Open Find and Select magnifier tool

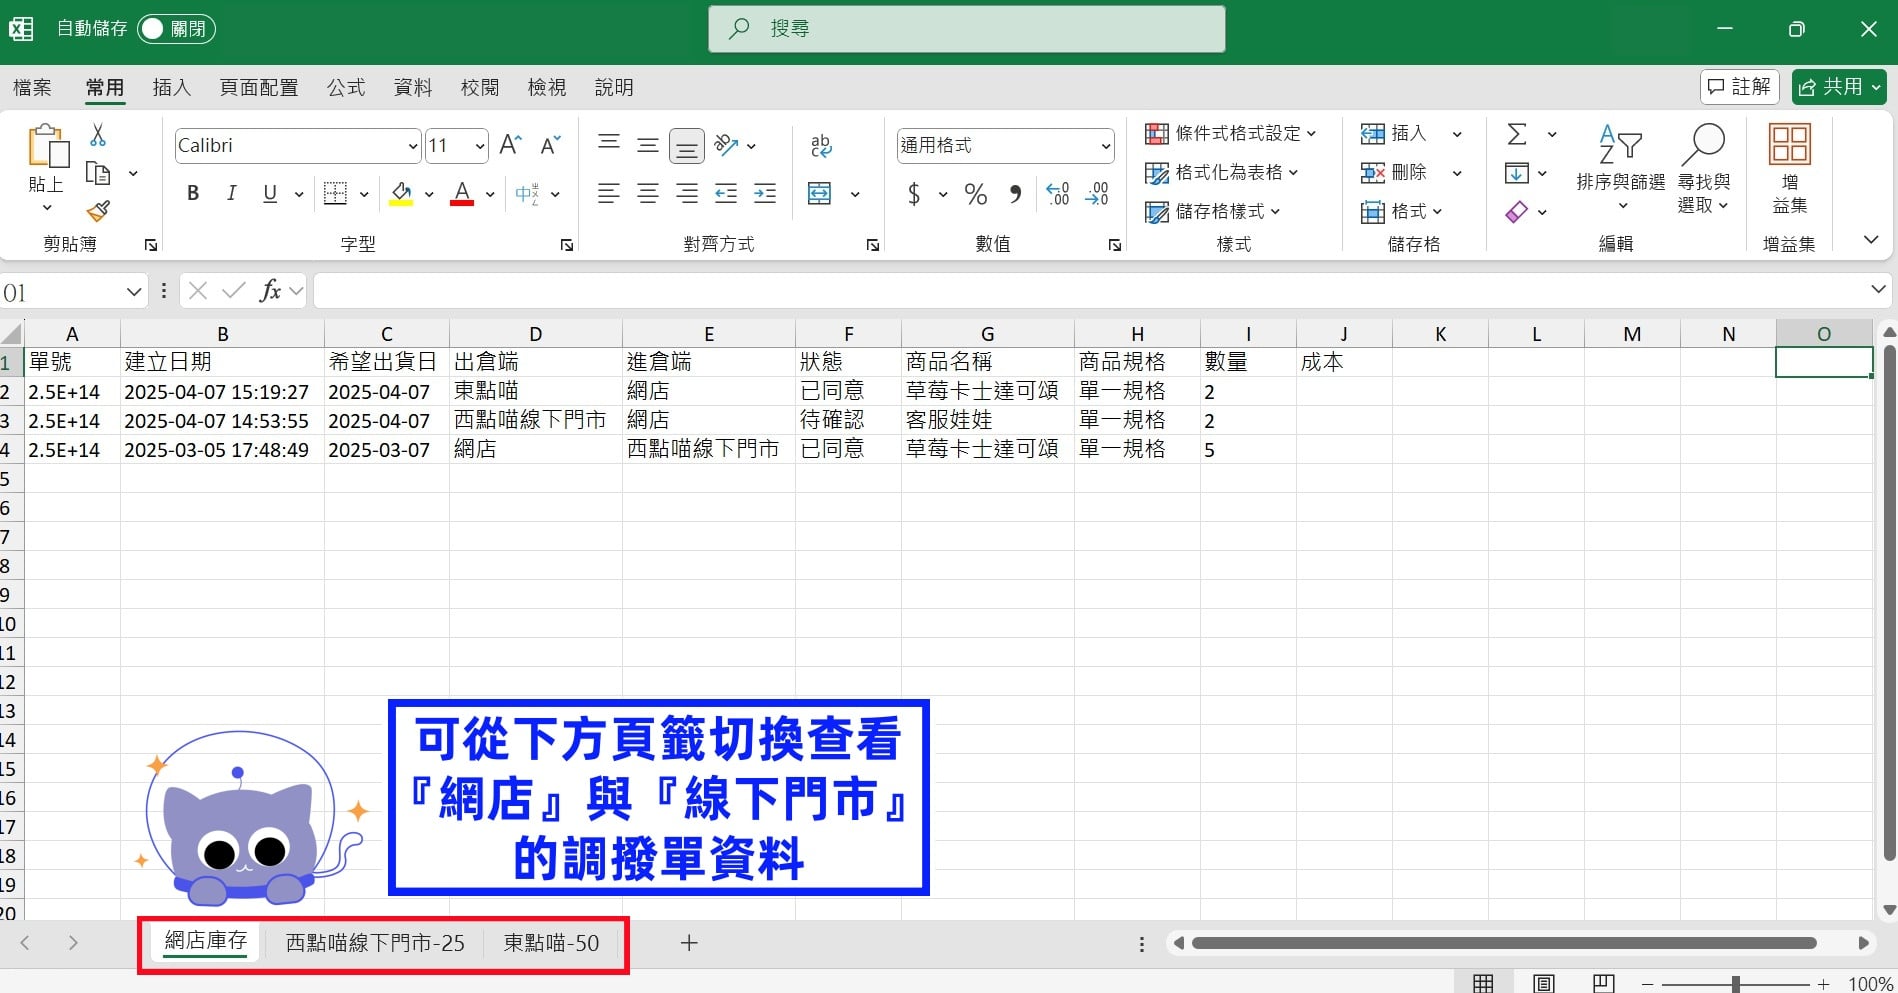tap(1704, 168)
